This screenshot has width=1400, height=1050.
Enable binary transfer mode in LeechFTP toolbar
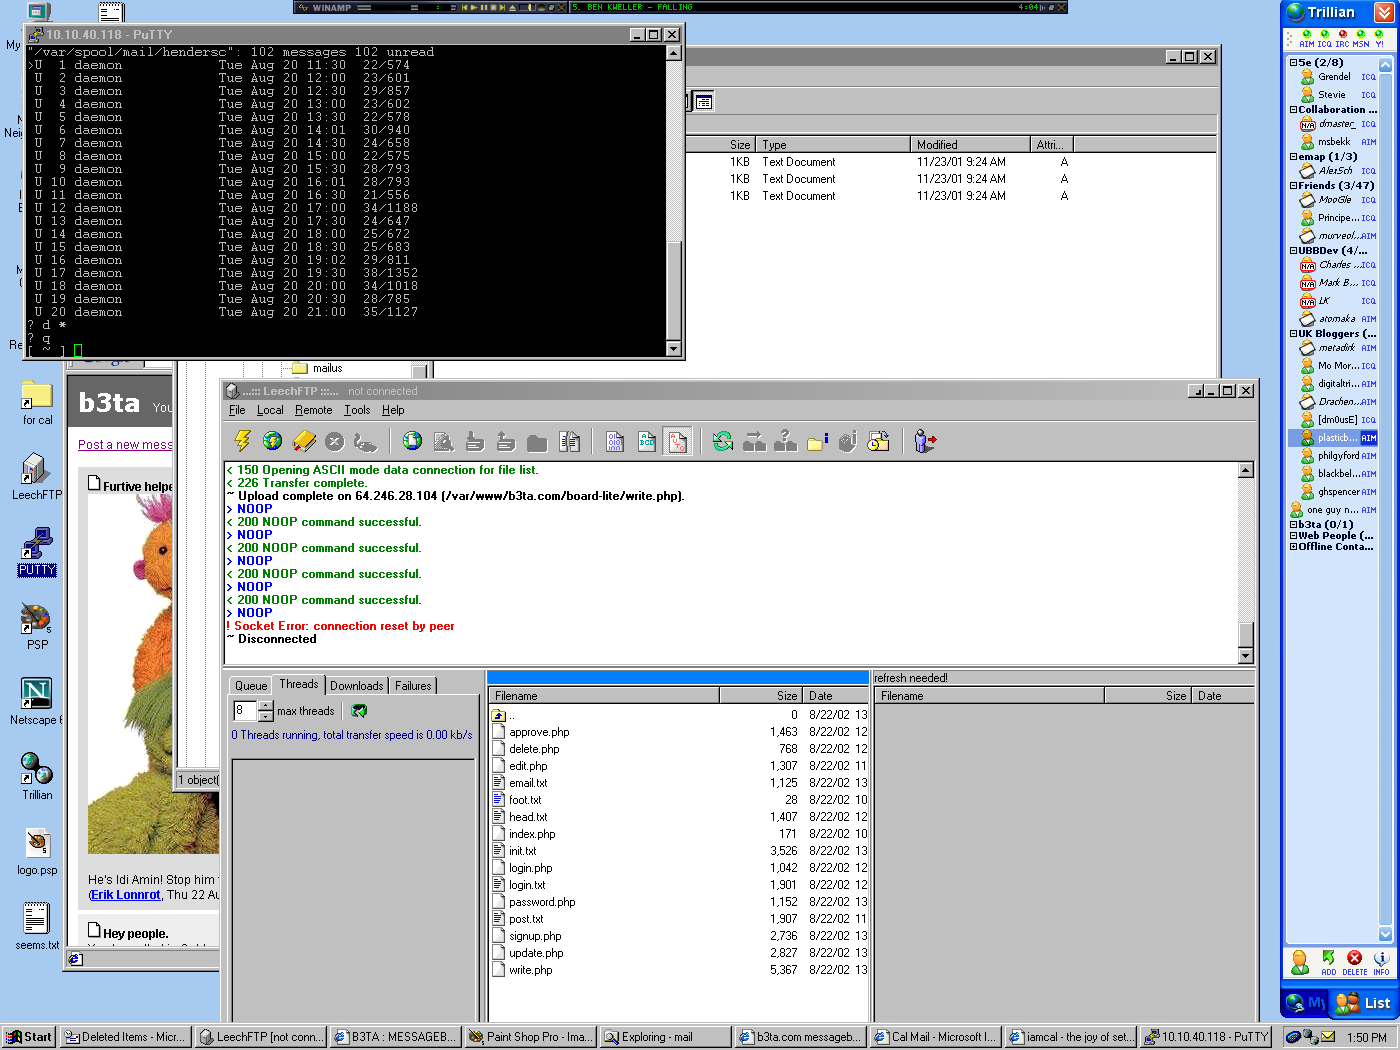[615, 441]
